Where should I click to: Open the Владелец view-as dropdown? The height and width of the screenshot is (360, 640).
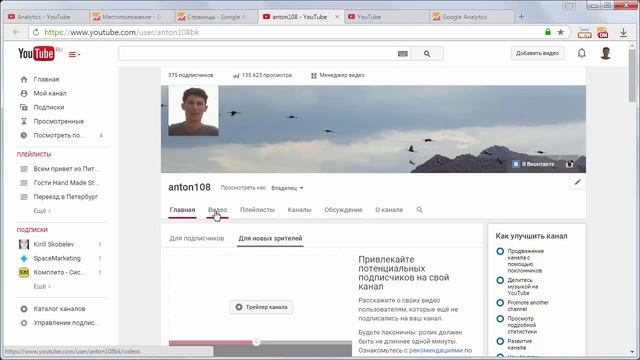coord(287,188)
